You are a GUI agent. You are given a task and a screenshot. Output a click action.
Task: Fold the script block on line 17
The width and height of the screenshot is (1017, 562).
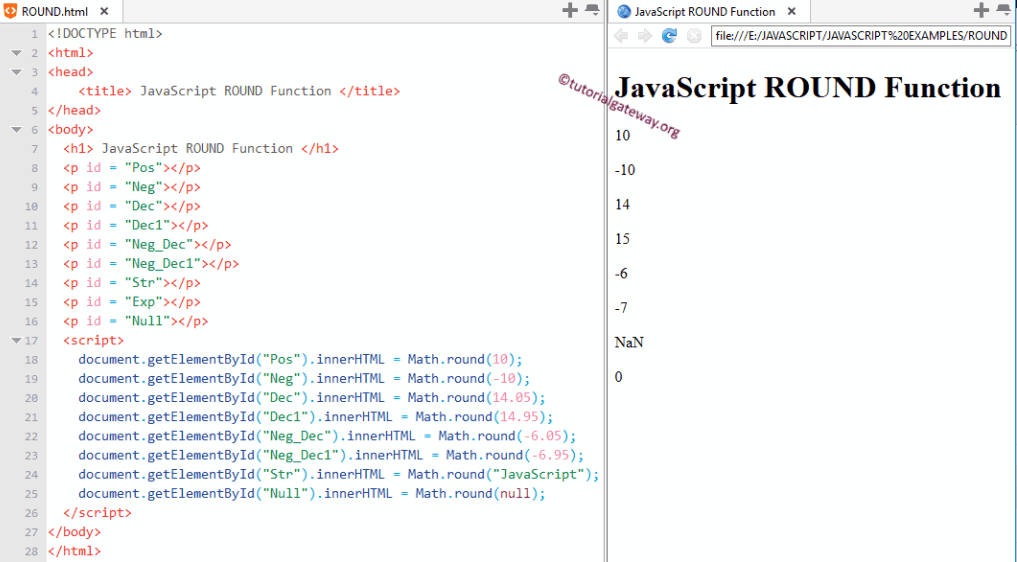[x=16, y=341]
